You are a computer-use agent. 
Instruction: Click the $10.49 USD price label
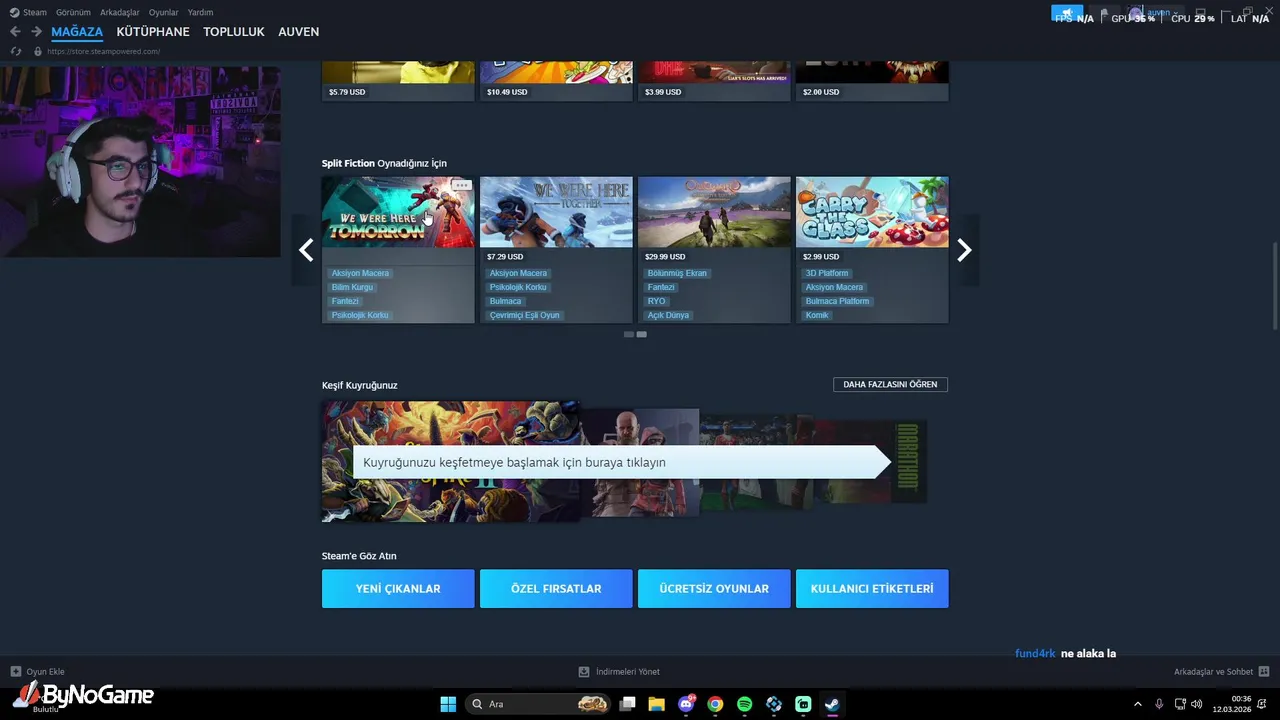[x=507, y=92]
